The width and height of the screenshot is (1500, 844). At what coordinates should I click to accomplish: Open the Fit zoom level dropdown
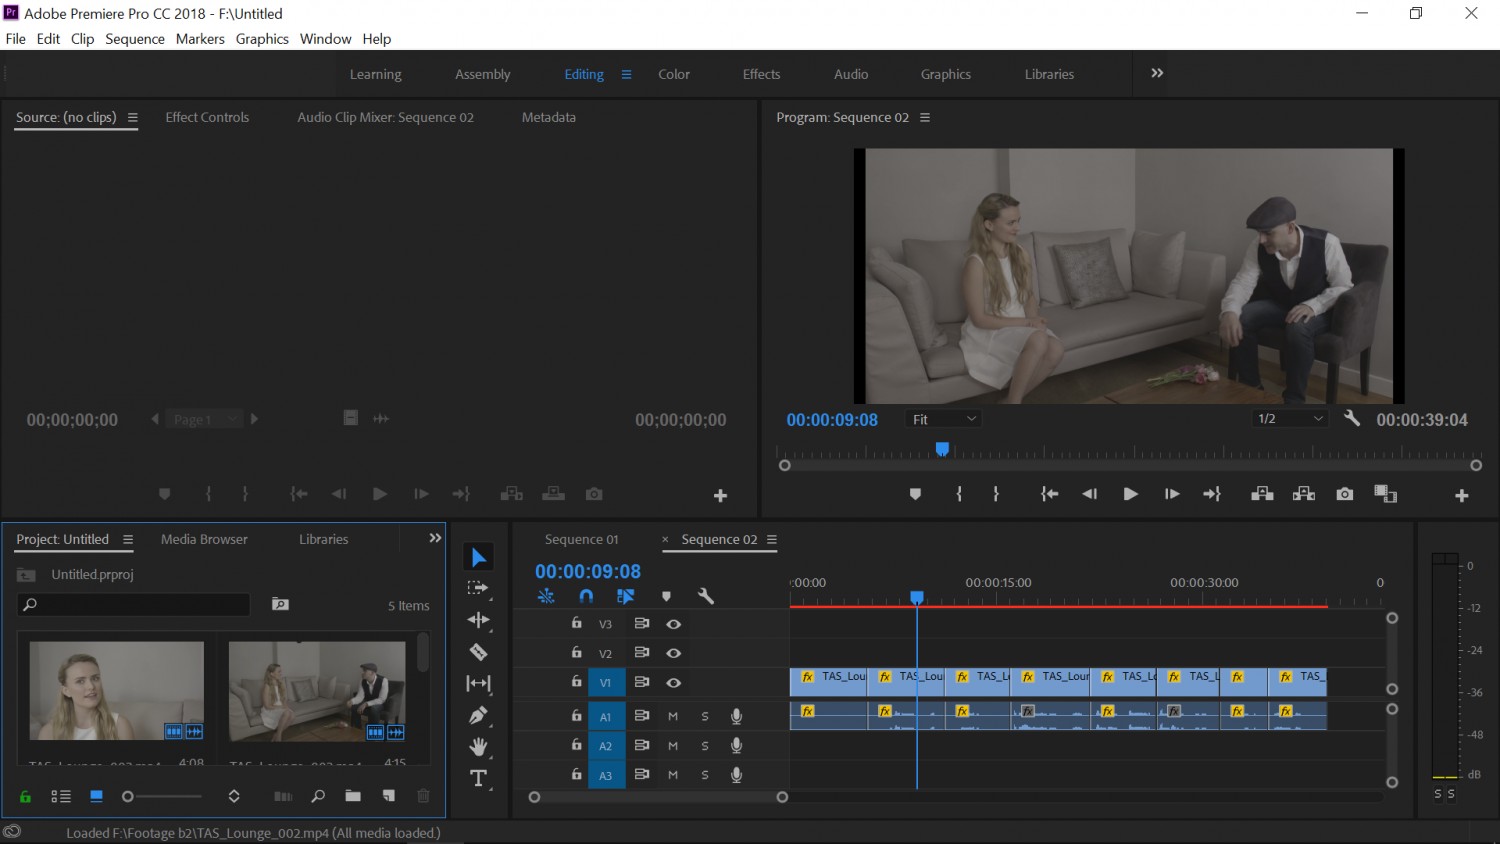point(943,419)
